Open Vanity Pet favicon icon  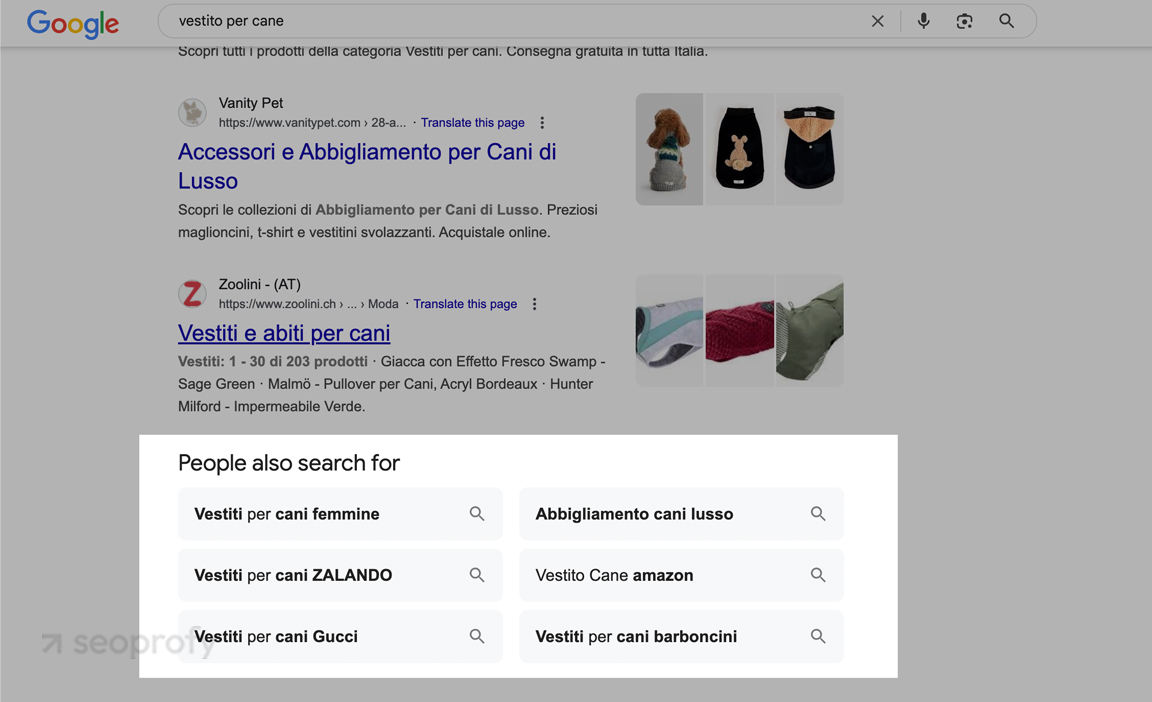192,112
